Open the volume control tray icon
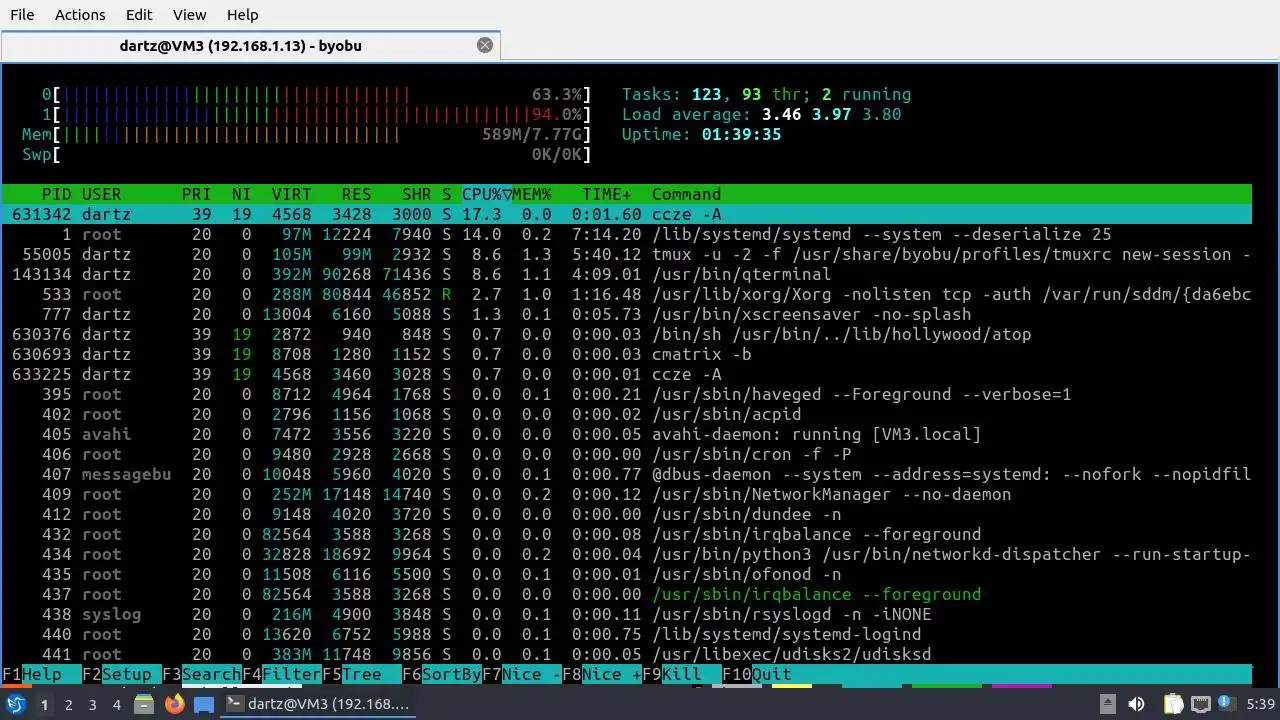The width and height of the screenshot is (1280, 720). [1136, 704]
